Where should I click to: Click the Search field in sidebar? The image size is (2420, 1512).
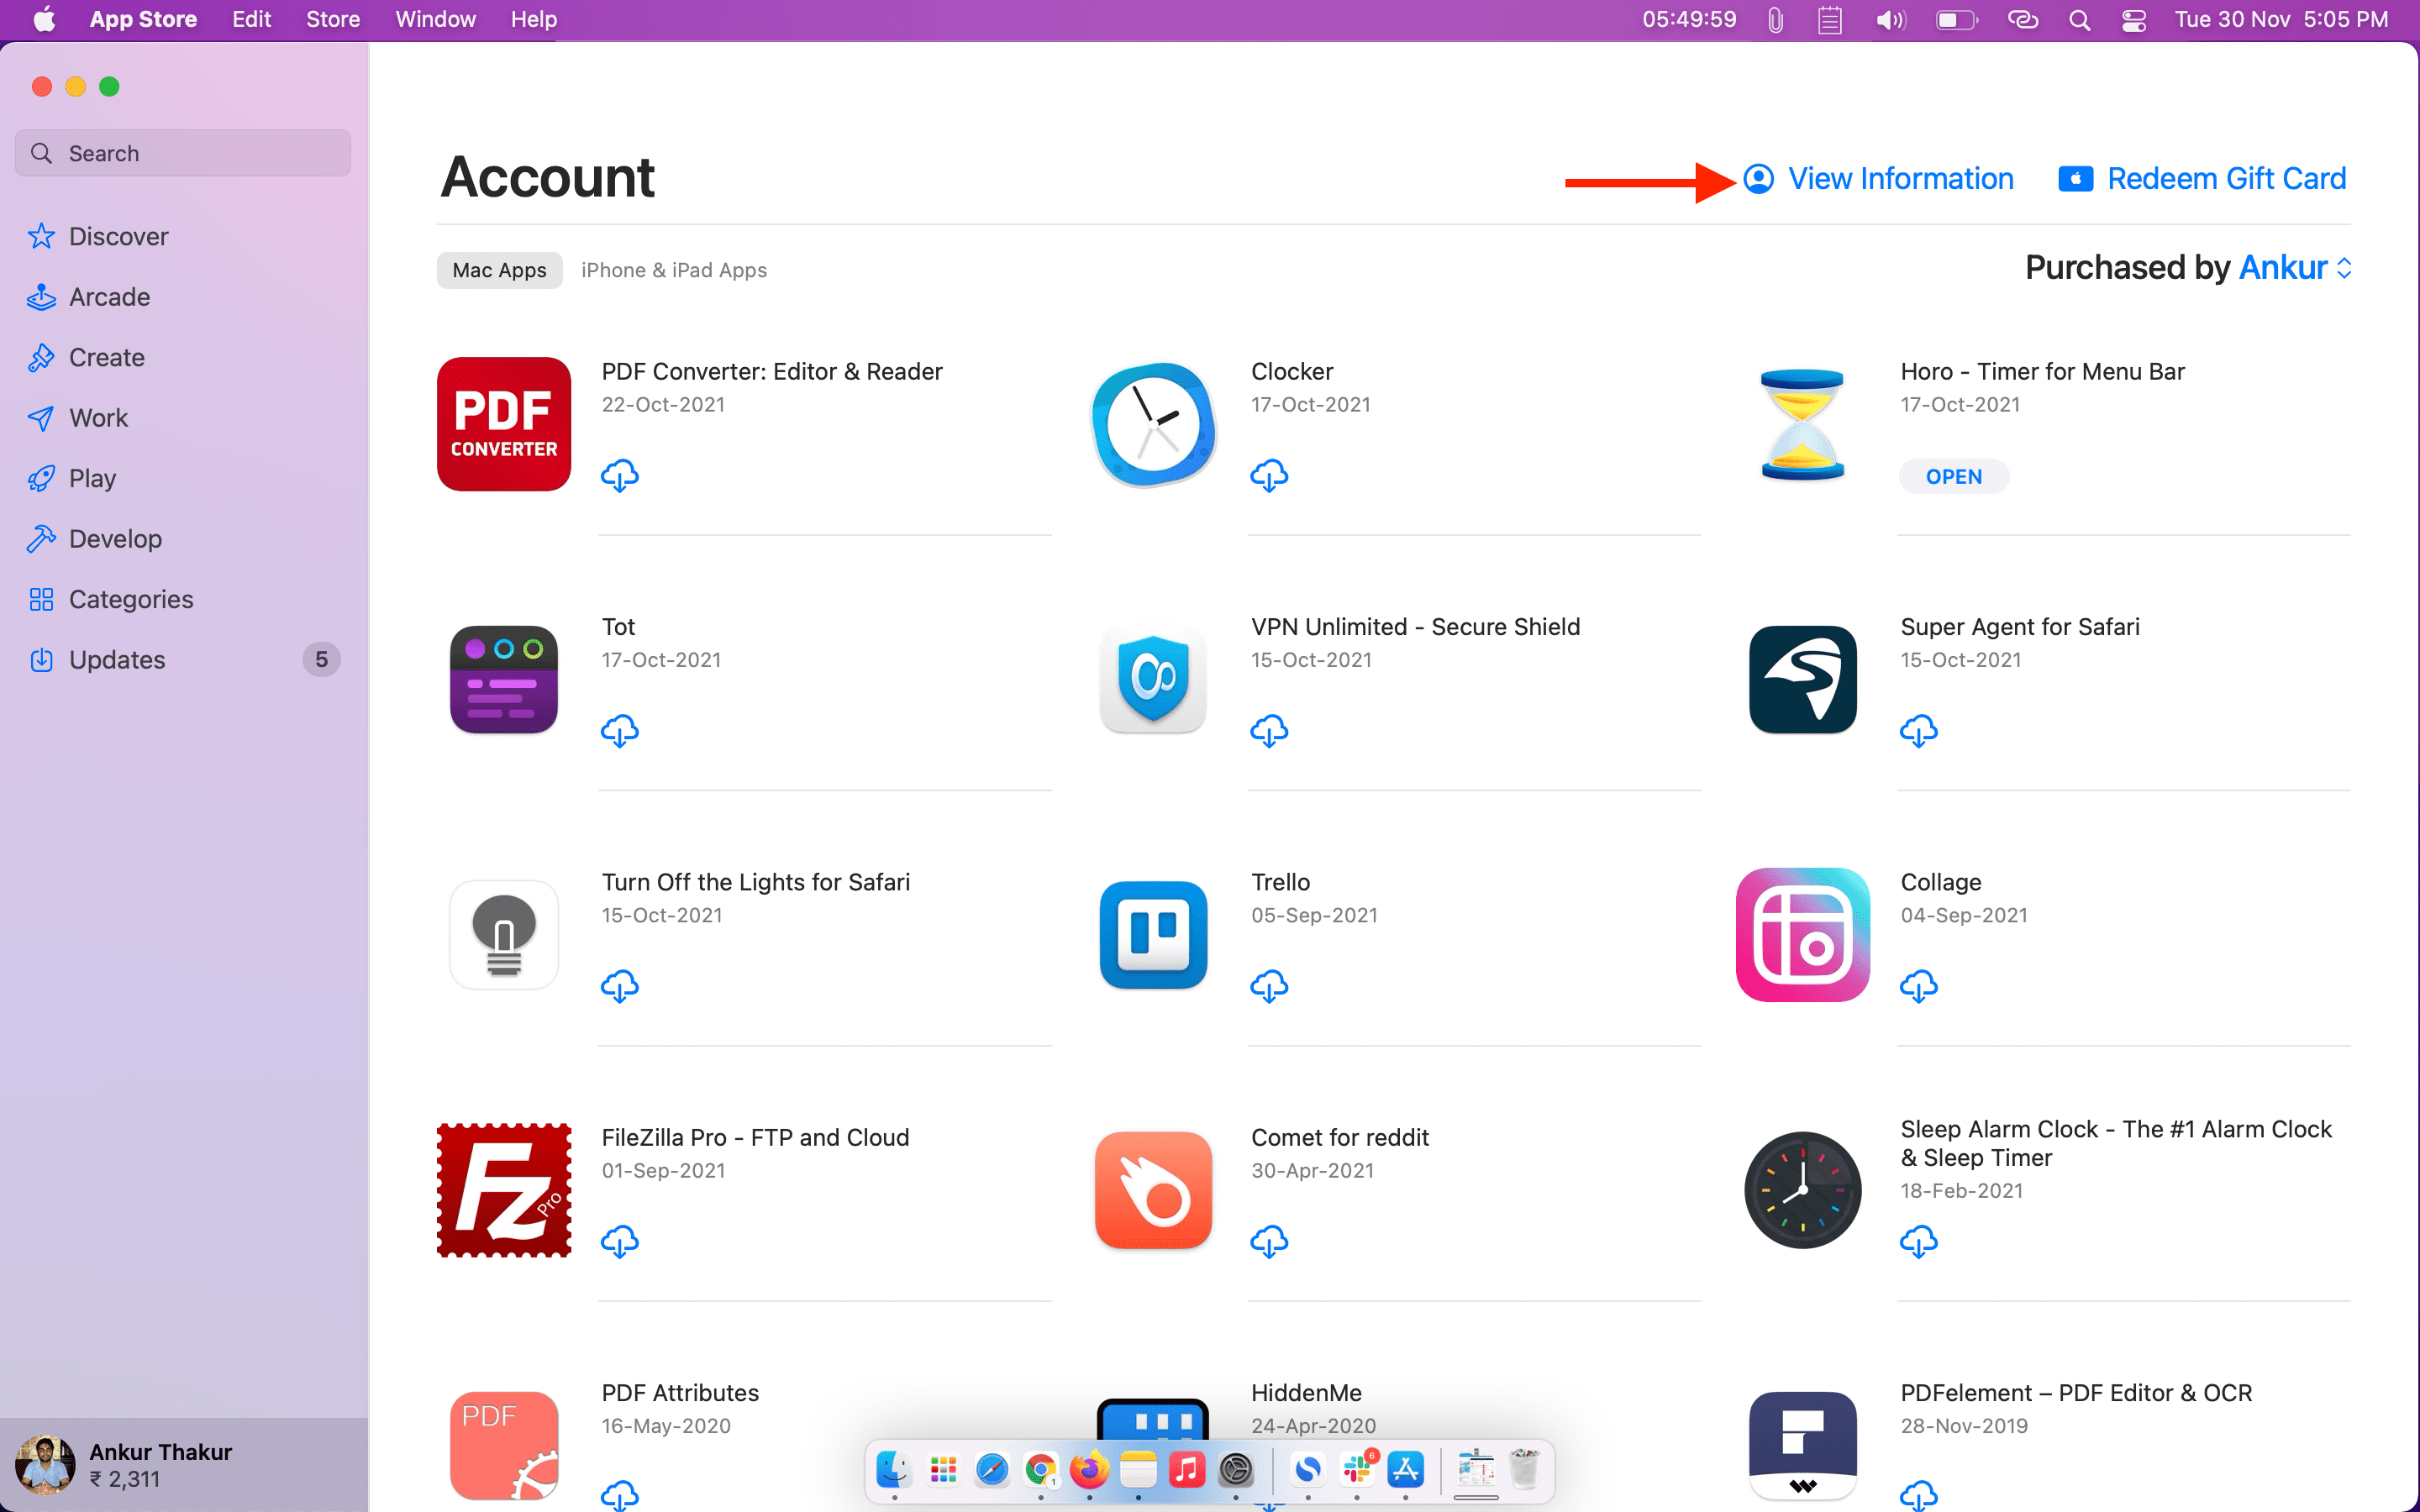coord(184,153)
